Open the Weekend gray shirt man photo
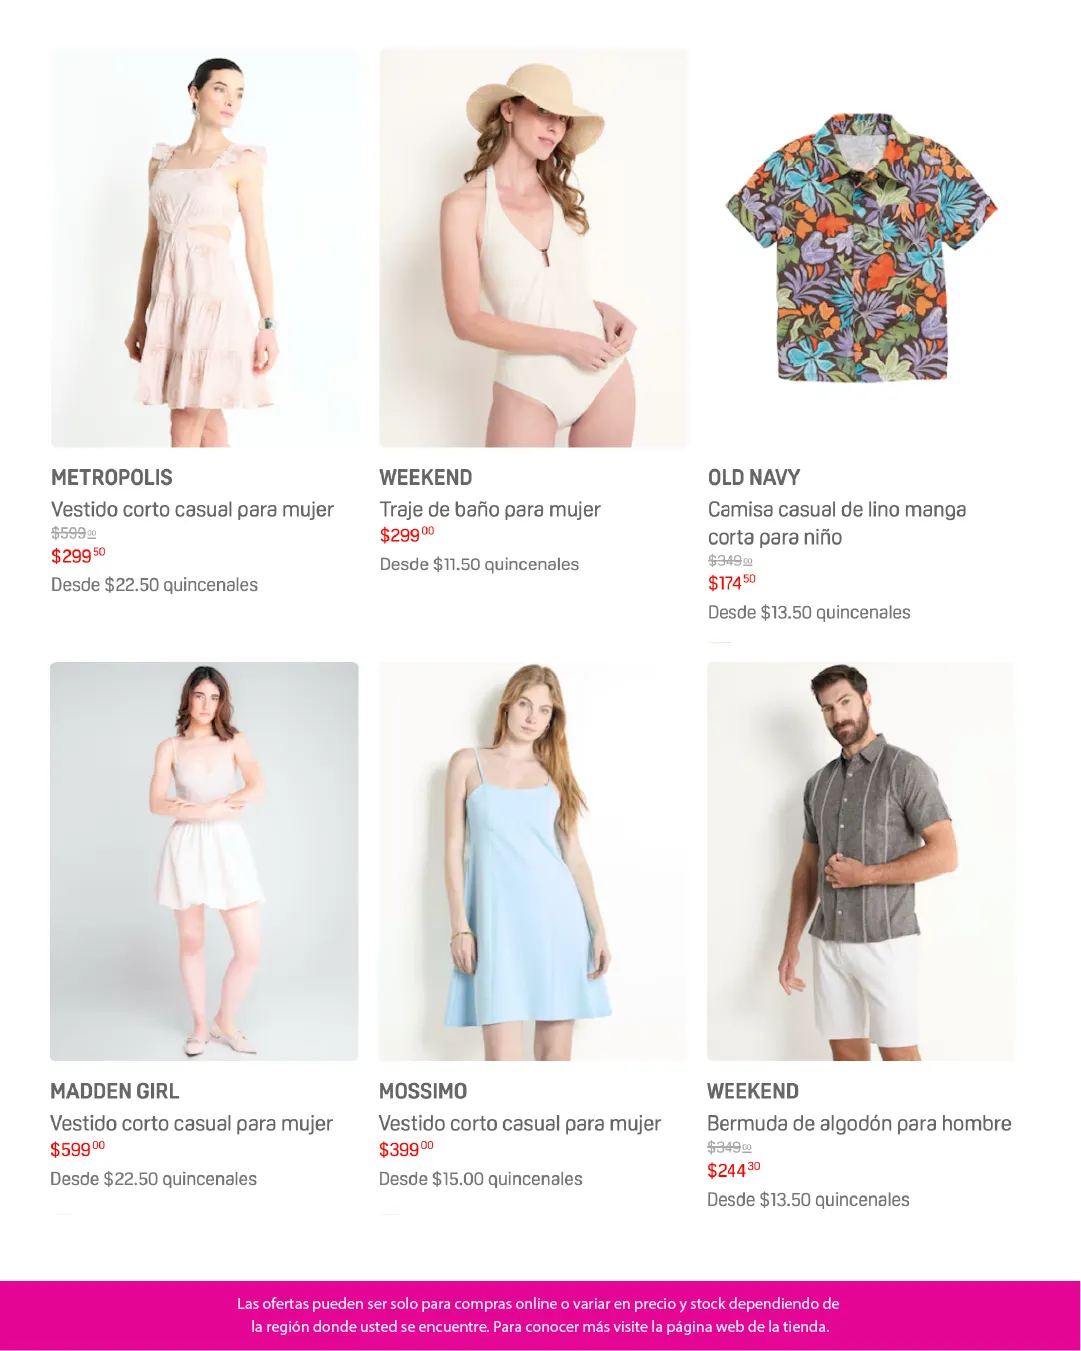 click(861, 861)
